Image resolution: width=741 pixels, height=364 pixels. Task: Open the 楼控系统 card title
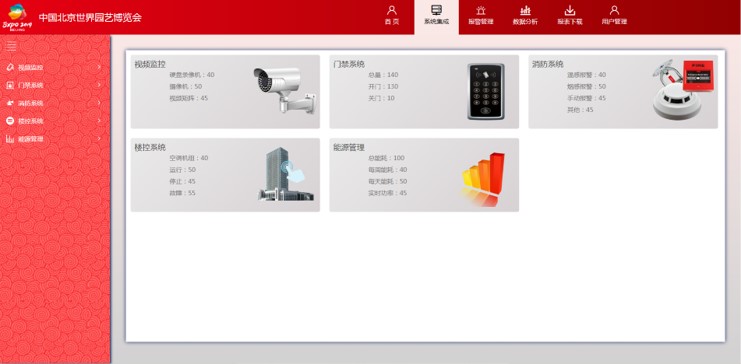pyautogui.click(x=150, y=147)
